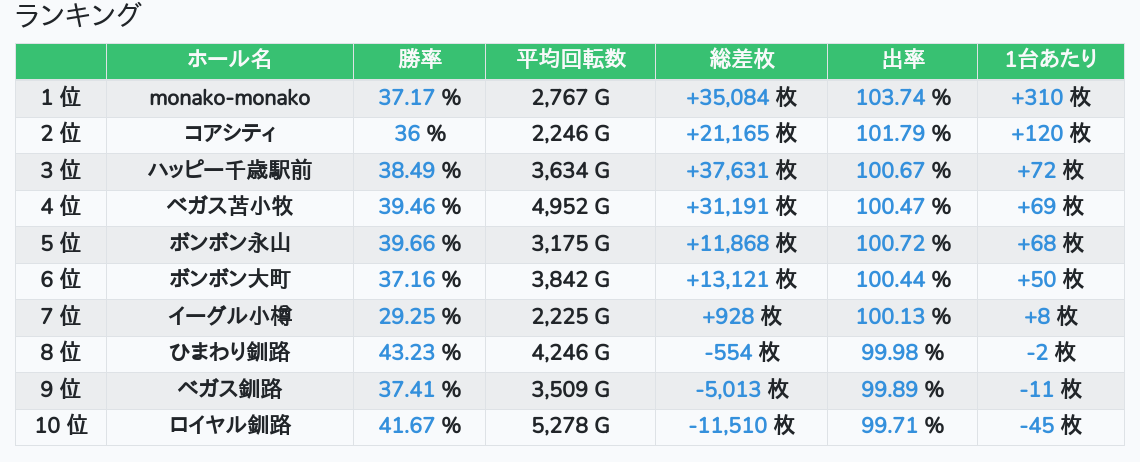Screen dimensions: 1140x462
Task: Sort by the 勝率 column header
Action: (419, 60)
